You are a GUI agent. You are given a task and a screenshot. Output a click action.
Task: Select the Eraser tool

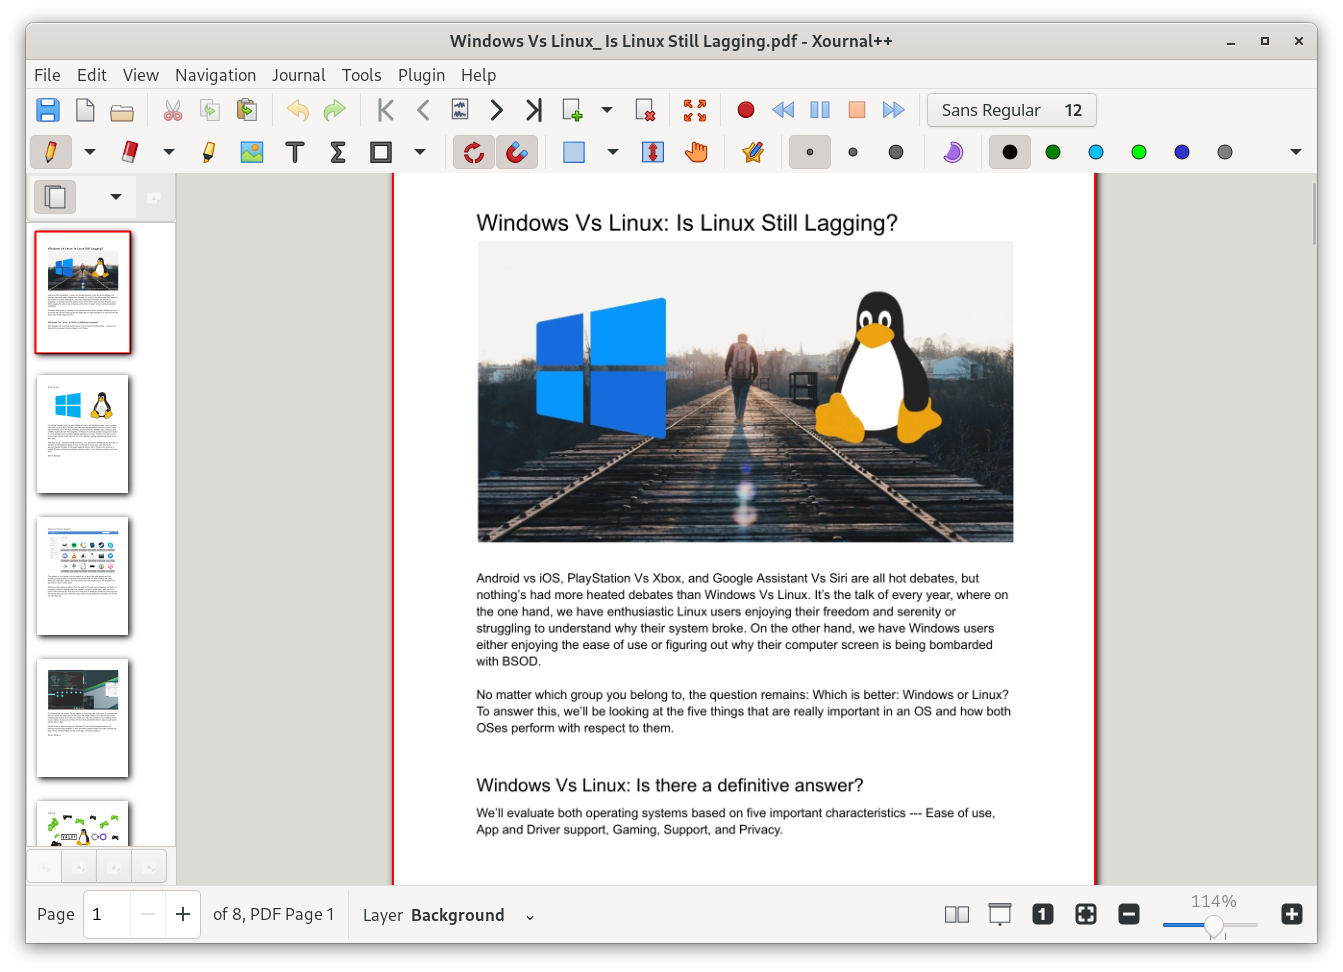(x=128, y=151)
